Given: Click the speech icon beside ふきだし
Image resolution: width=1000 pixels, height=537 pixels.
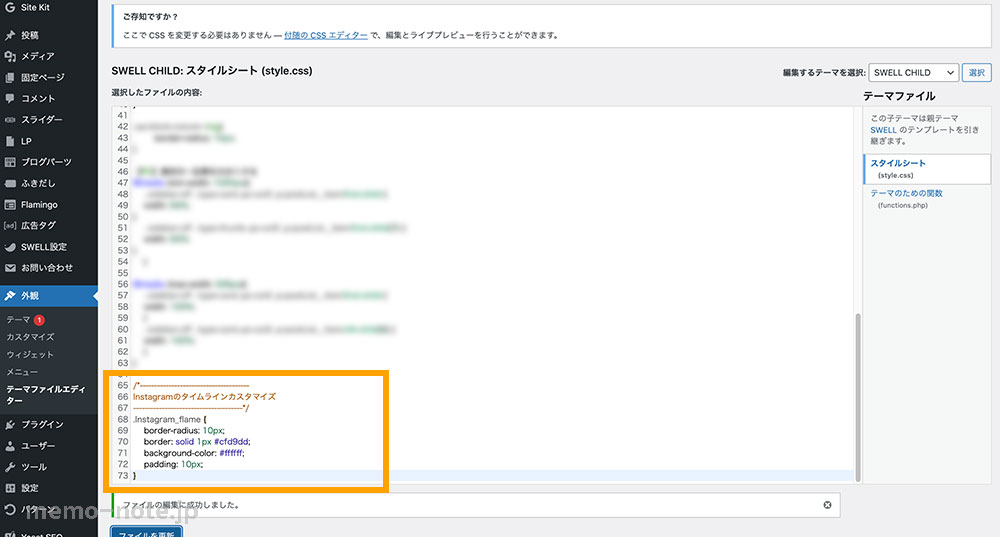Looking at the screenshot, I should point(10,183).
